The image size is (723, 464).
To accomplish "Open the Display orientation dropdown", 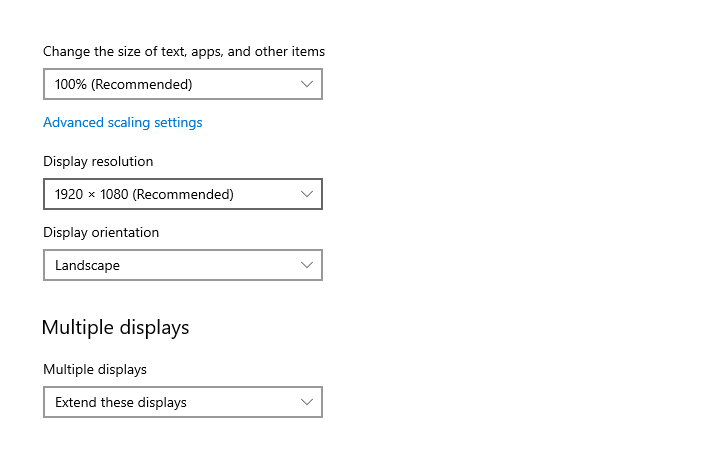I will pyautogui.click(x=183, y=265).
